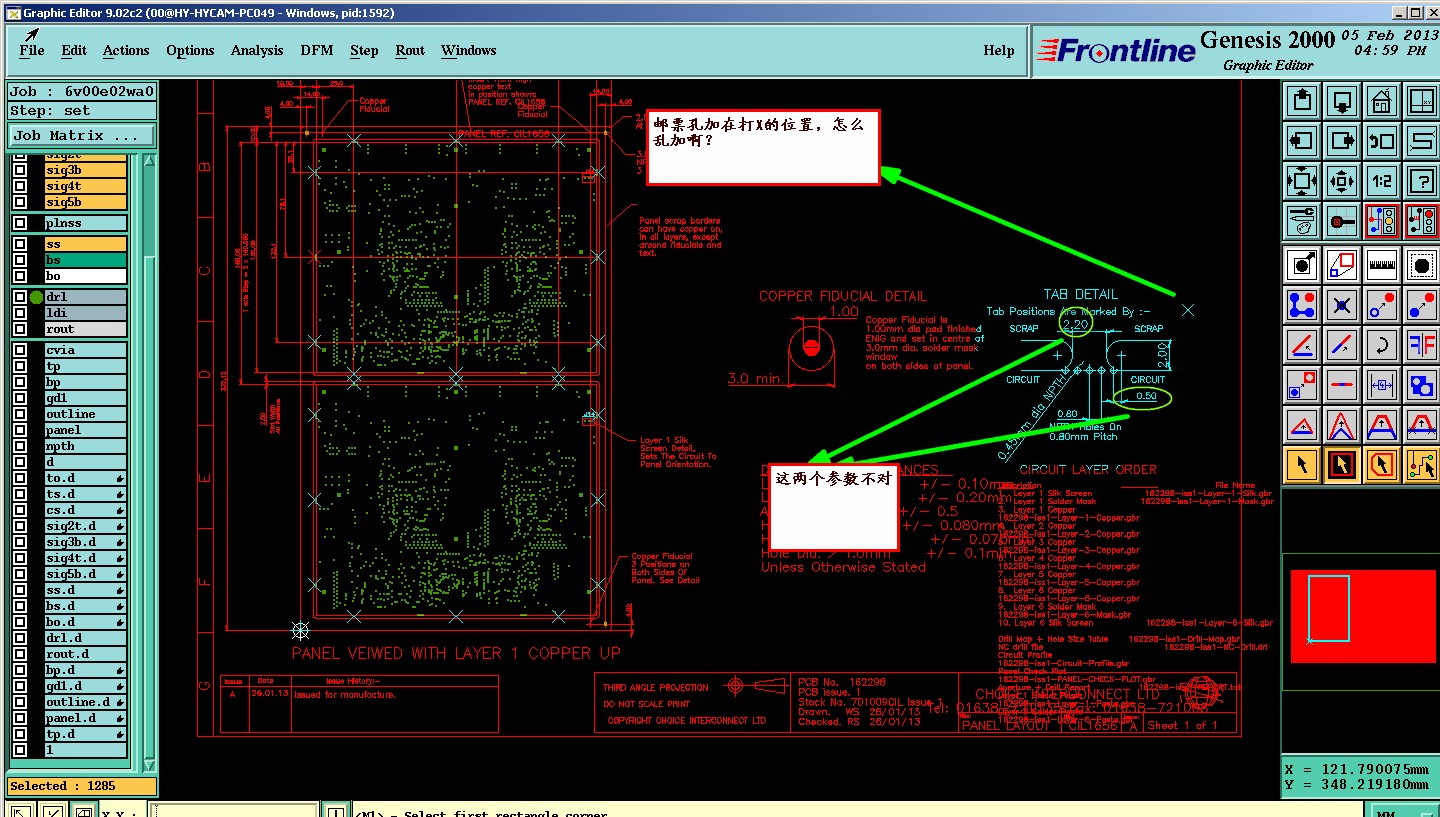This screenshot has height=817, width=1440.
Task: Click the connected blue and red dots icon
Action: coord(1302,305)
